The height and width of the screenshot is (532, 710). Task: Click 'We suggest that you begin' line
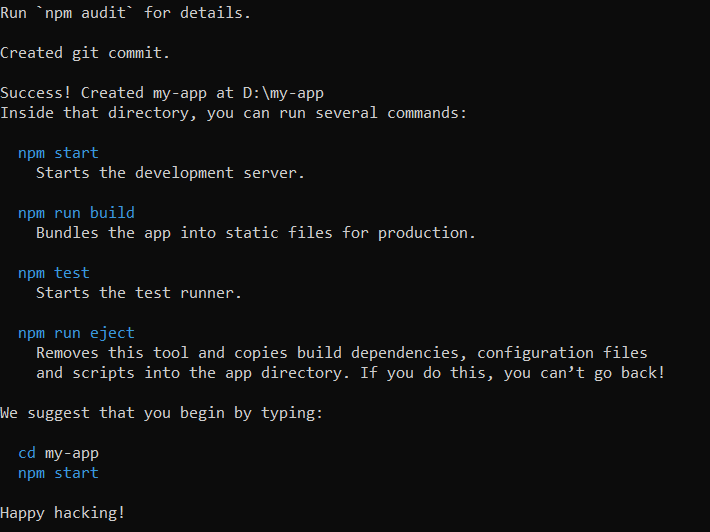pos(161,413)
